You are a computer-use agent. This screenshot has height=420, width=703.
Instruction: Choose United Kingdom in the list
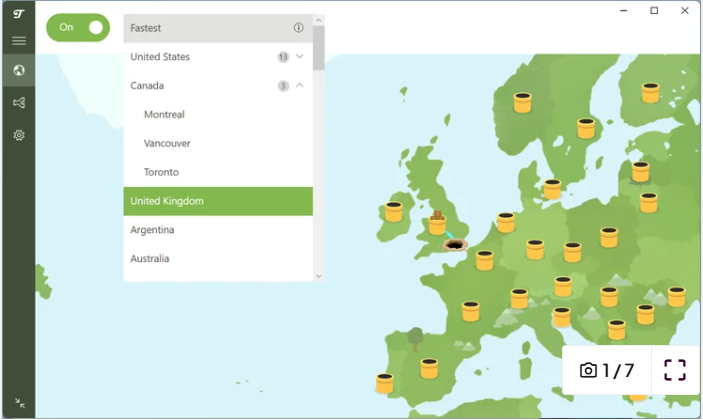point(218,201)
